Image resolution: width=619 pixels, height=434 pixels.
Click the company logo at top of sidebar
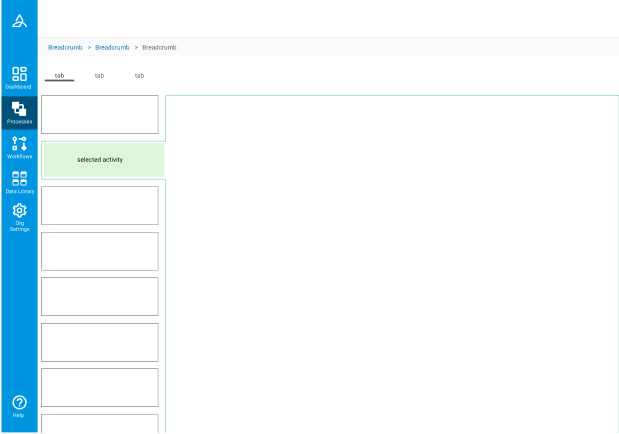(x=19, y=21)
